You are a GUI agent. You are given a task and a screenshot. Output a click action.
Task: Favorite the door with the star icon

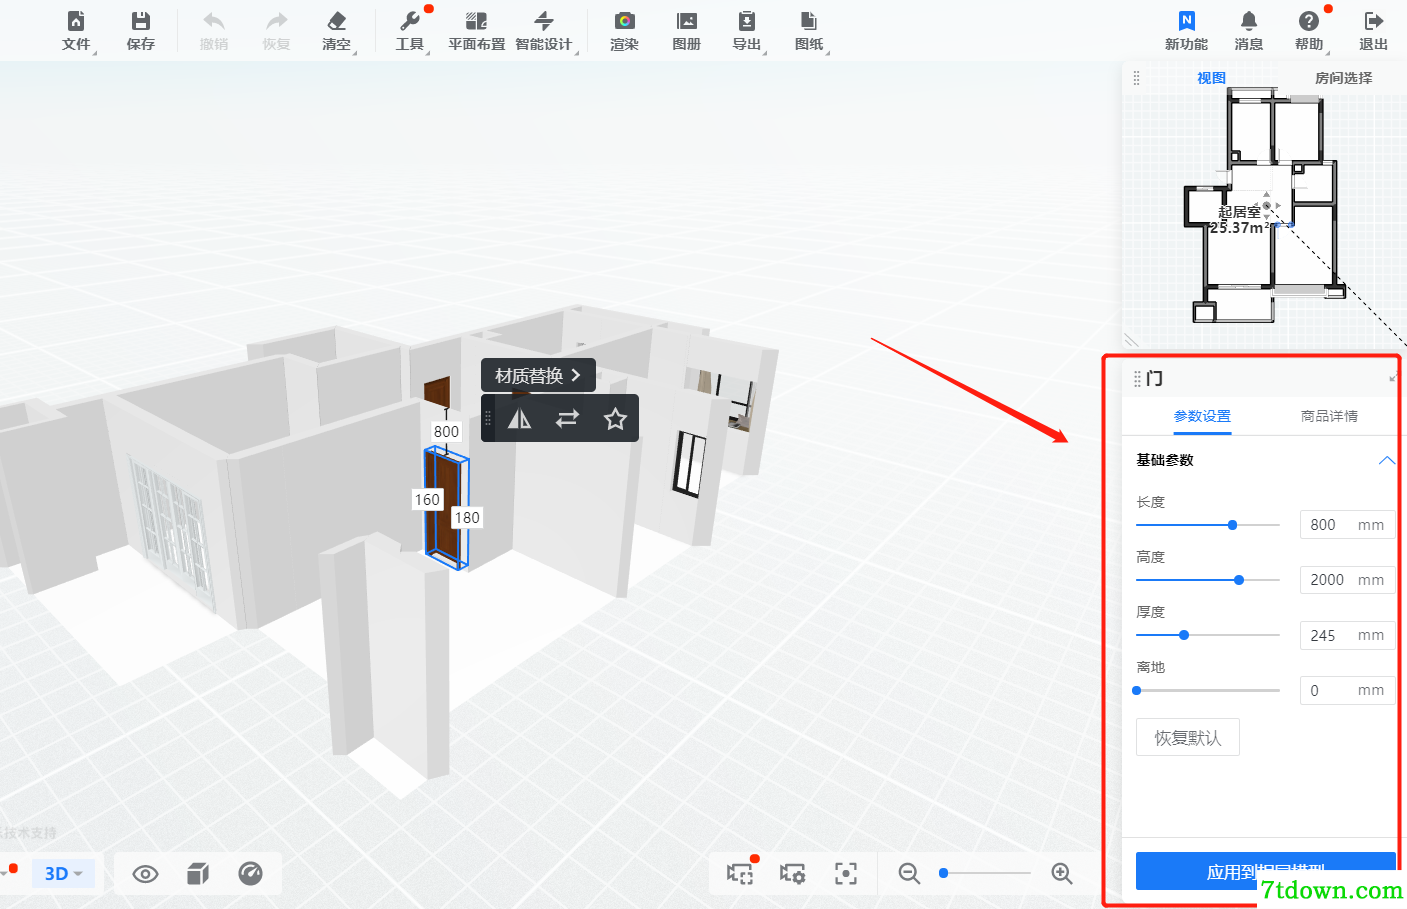click(x=615, y=419)
